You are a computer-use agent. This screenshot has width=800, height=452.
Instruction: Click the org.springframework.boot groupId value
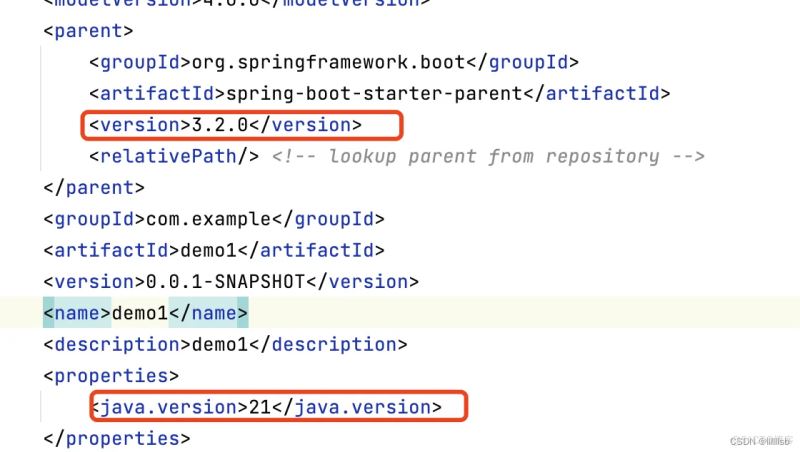(328, 62)
